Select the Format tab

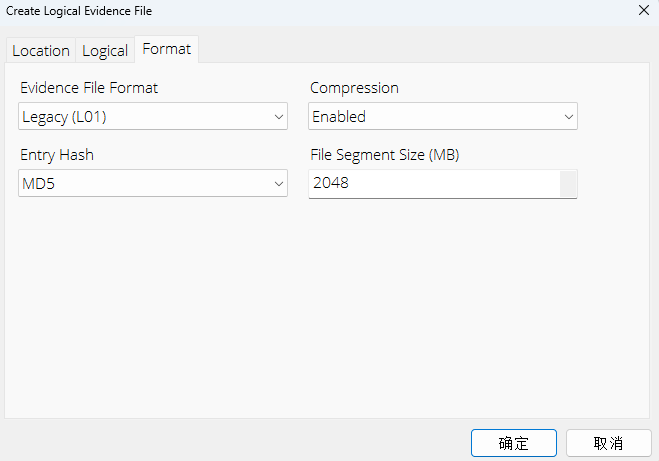[167, 48]
